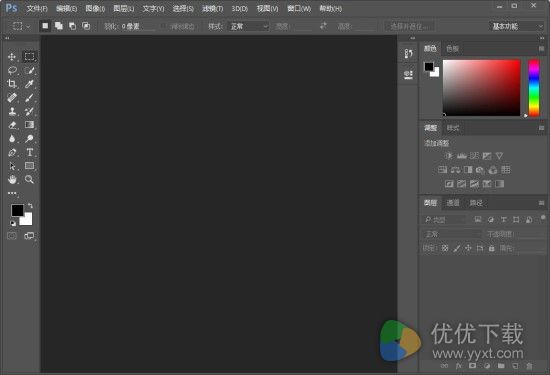This screenshot has height=375, width=550.
Task: Swap width and height in options bar
Action: pyautogui.click(x=323, y=26)
